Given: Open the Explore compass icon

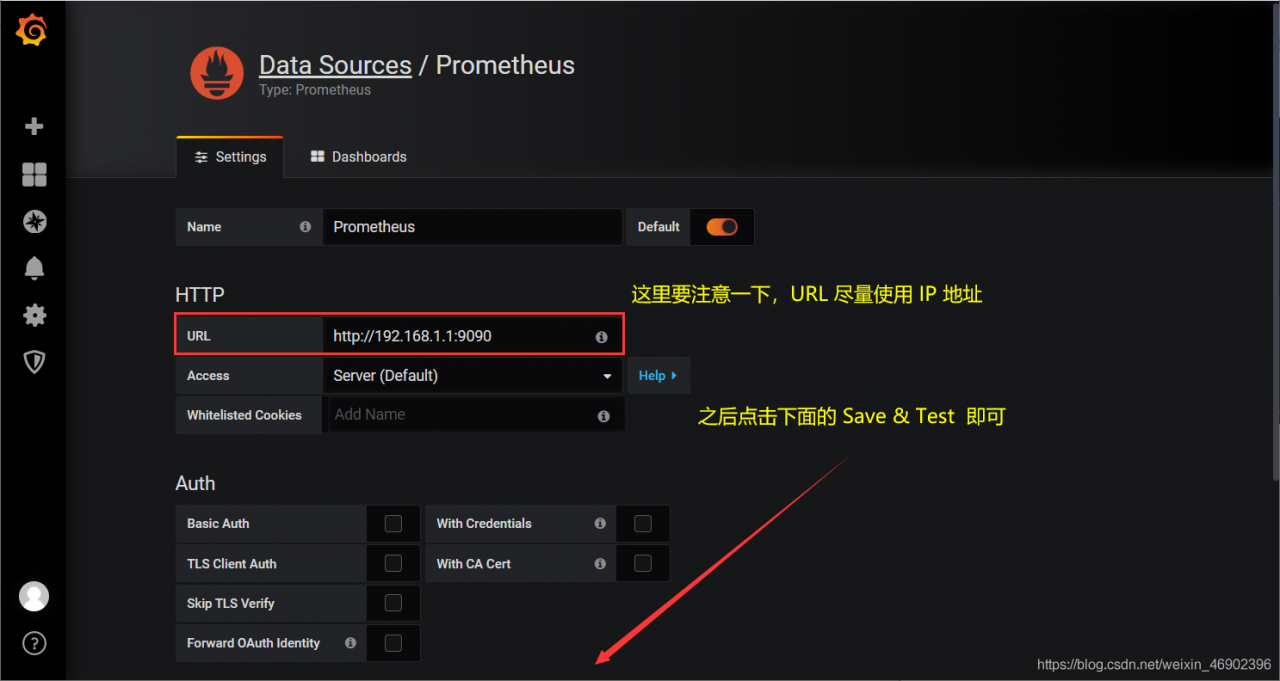Looking at the screenshot, I should [x=34, y=222].
